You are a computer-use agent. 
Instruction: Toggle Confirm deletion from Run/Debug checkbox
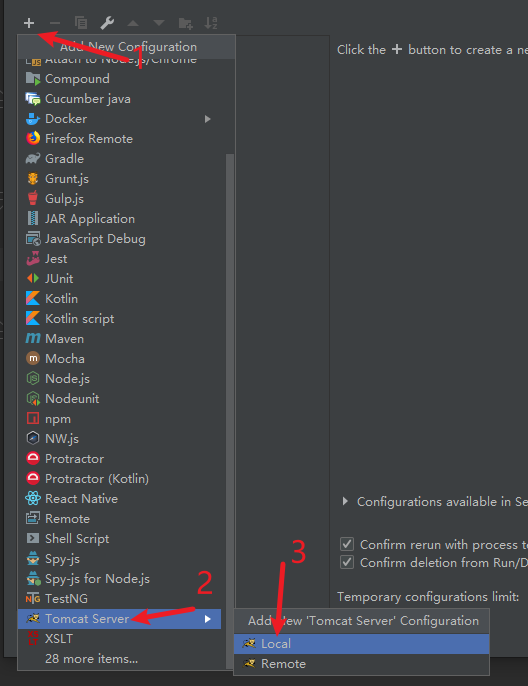347,562
